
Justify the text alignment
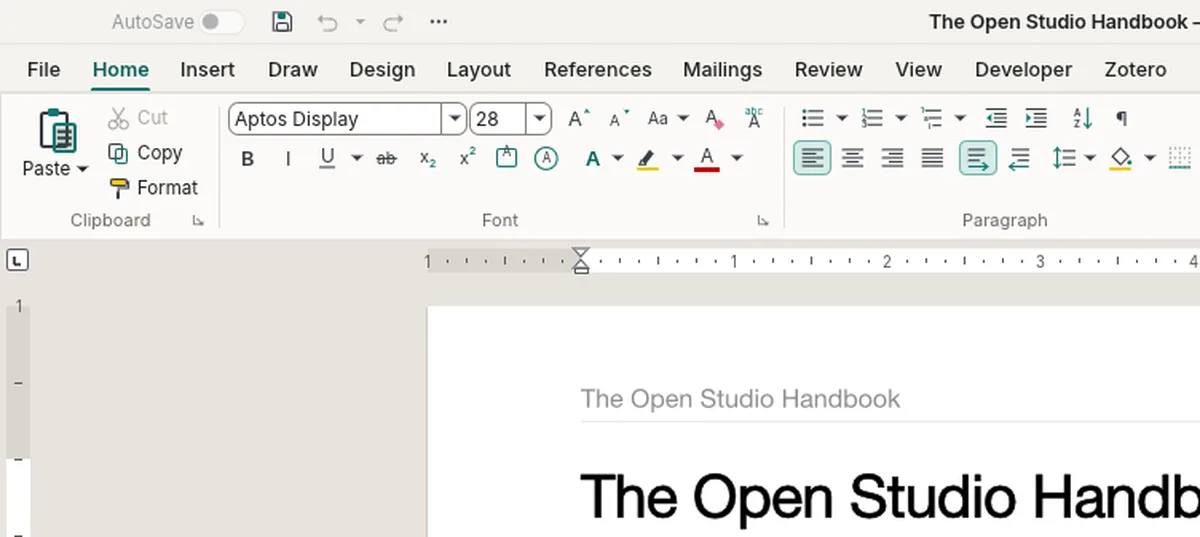(932, 158)
